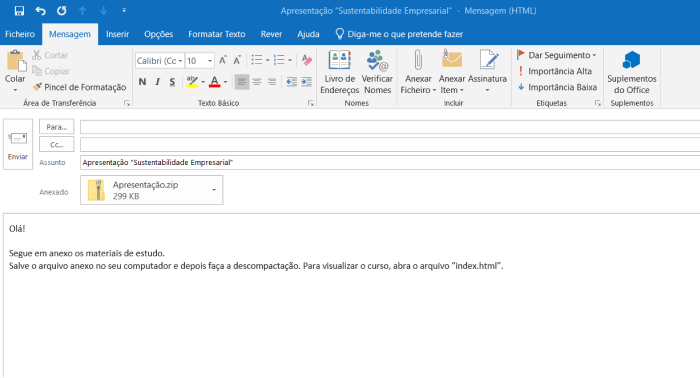This screenshot has height=378, width=700.
Task: Open the Etiquetas dialog launcher
Action: pyautogui.click(x=598, y=103)
